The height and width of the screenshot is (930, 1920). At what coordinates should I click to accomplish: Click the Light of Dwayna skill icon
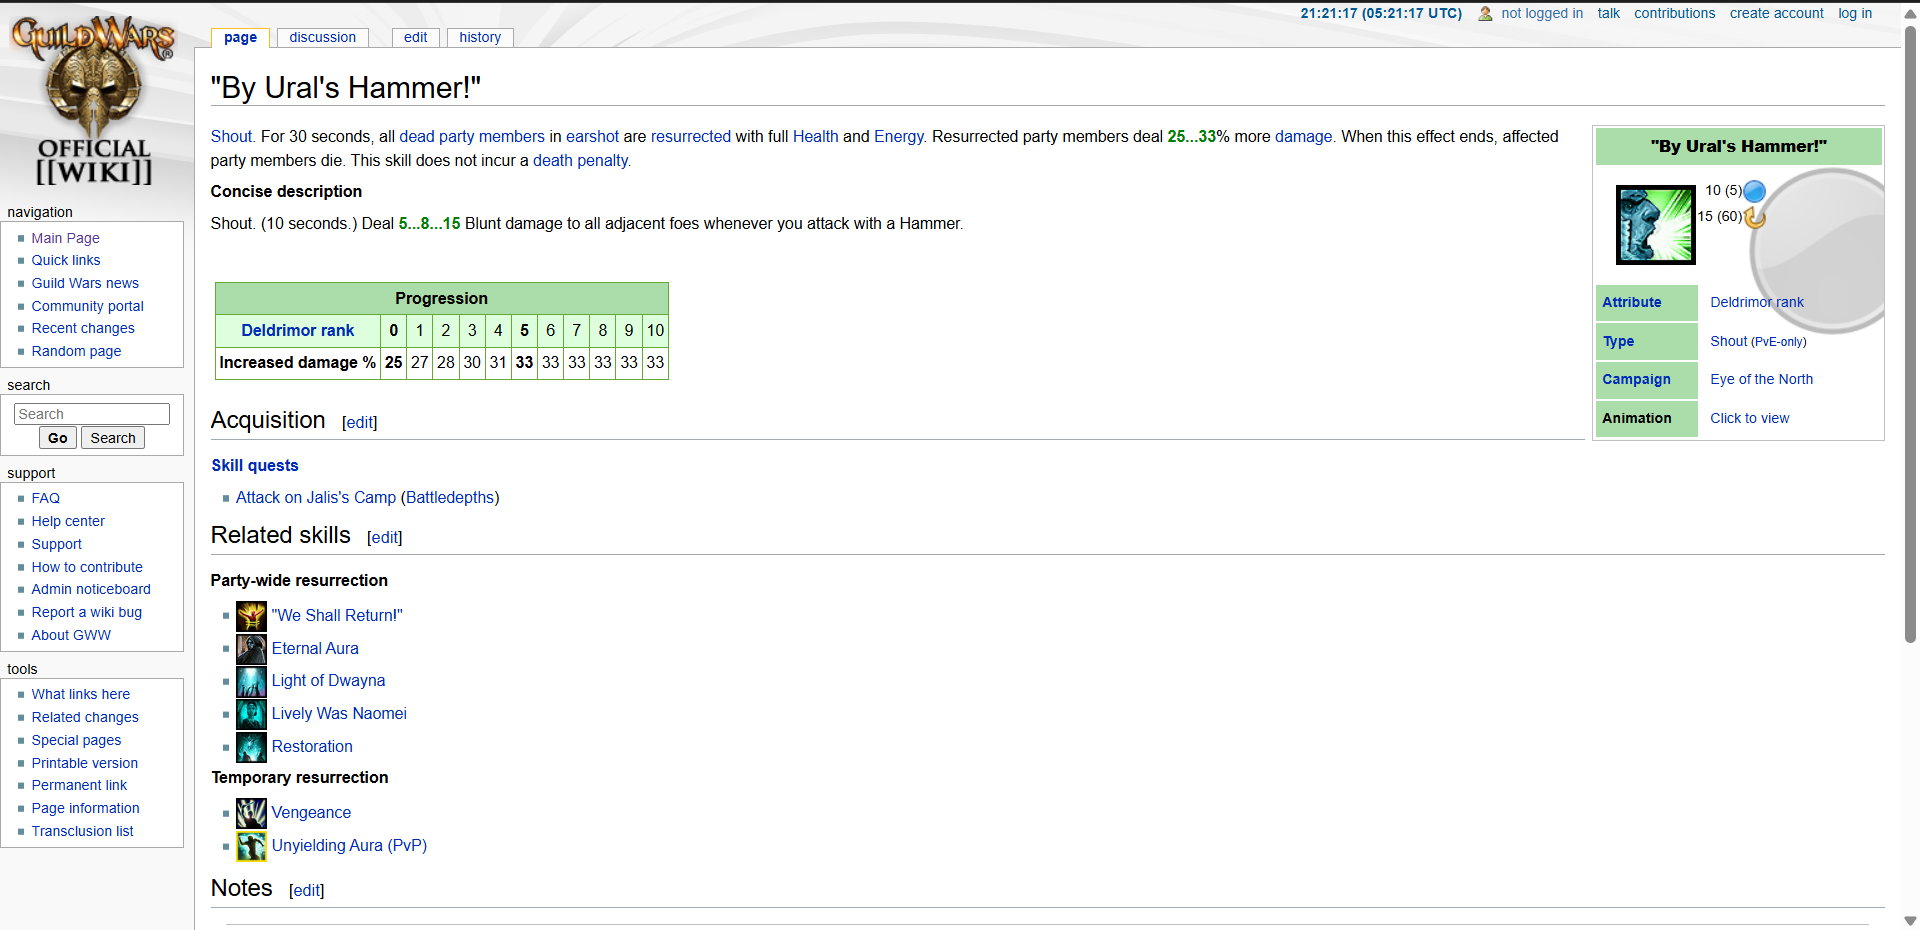point(251,681)
